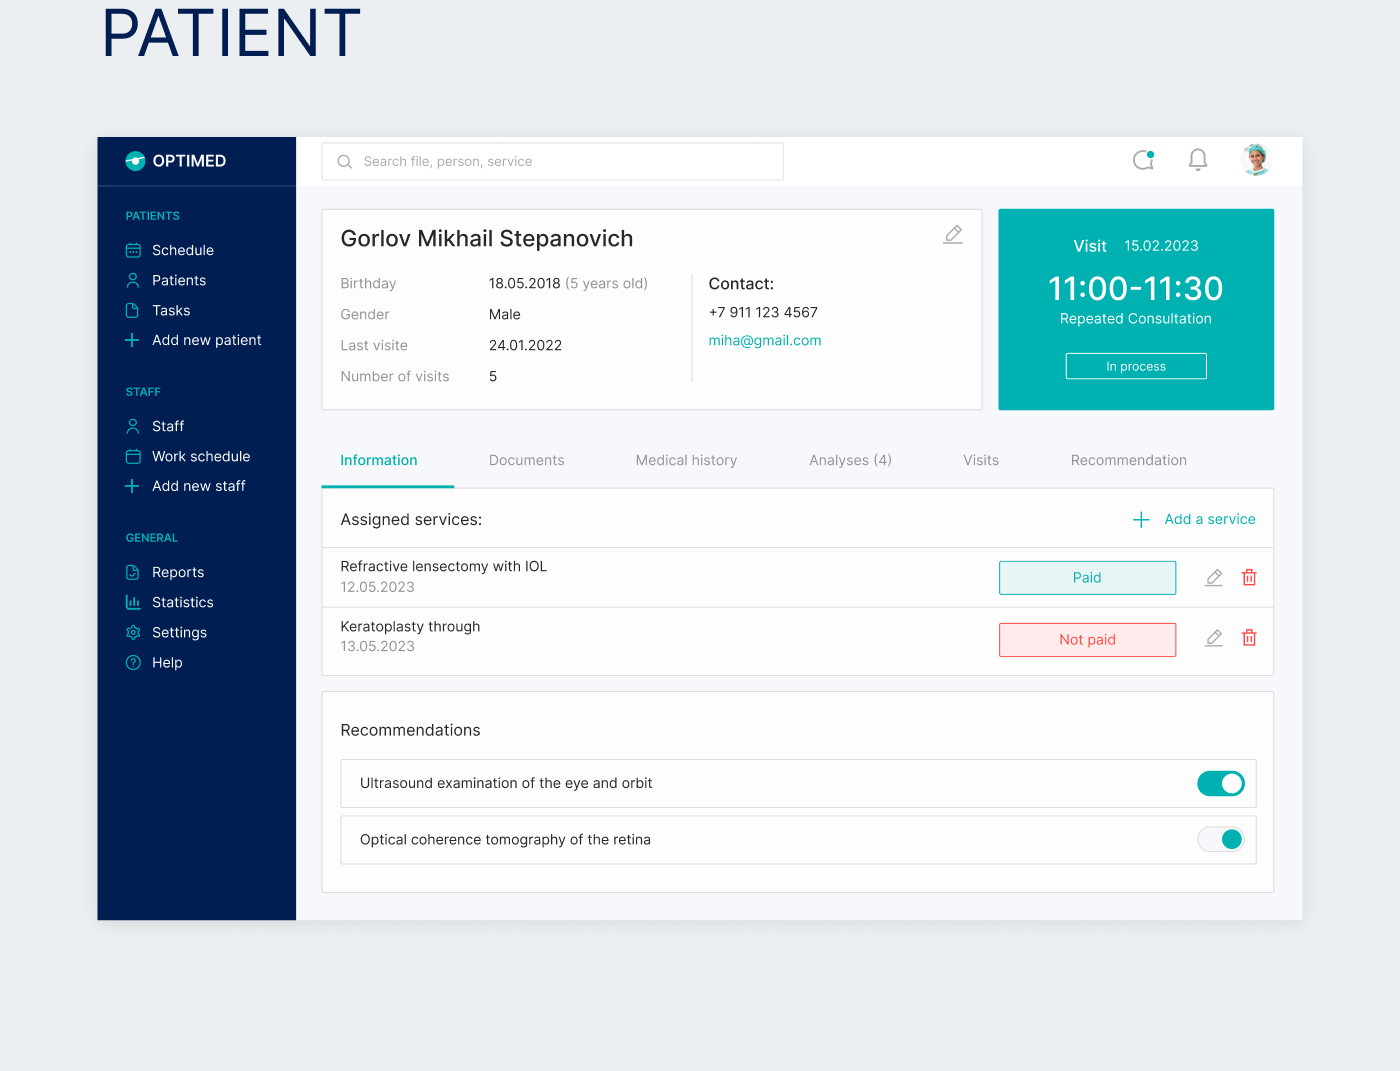This screenshot has height=1071, width=1400.
Task: Click the search file, person, service field
Action: point(552,161)
